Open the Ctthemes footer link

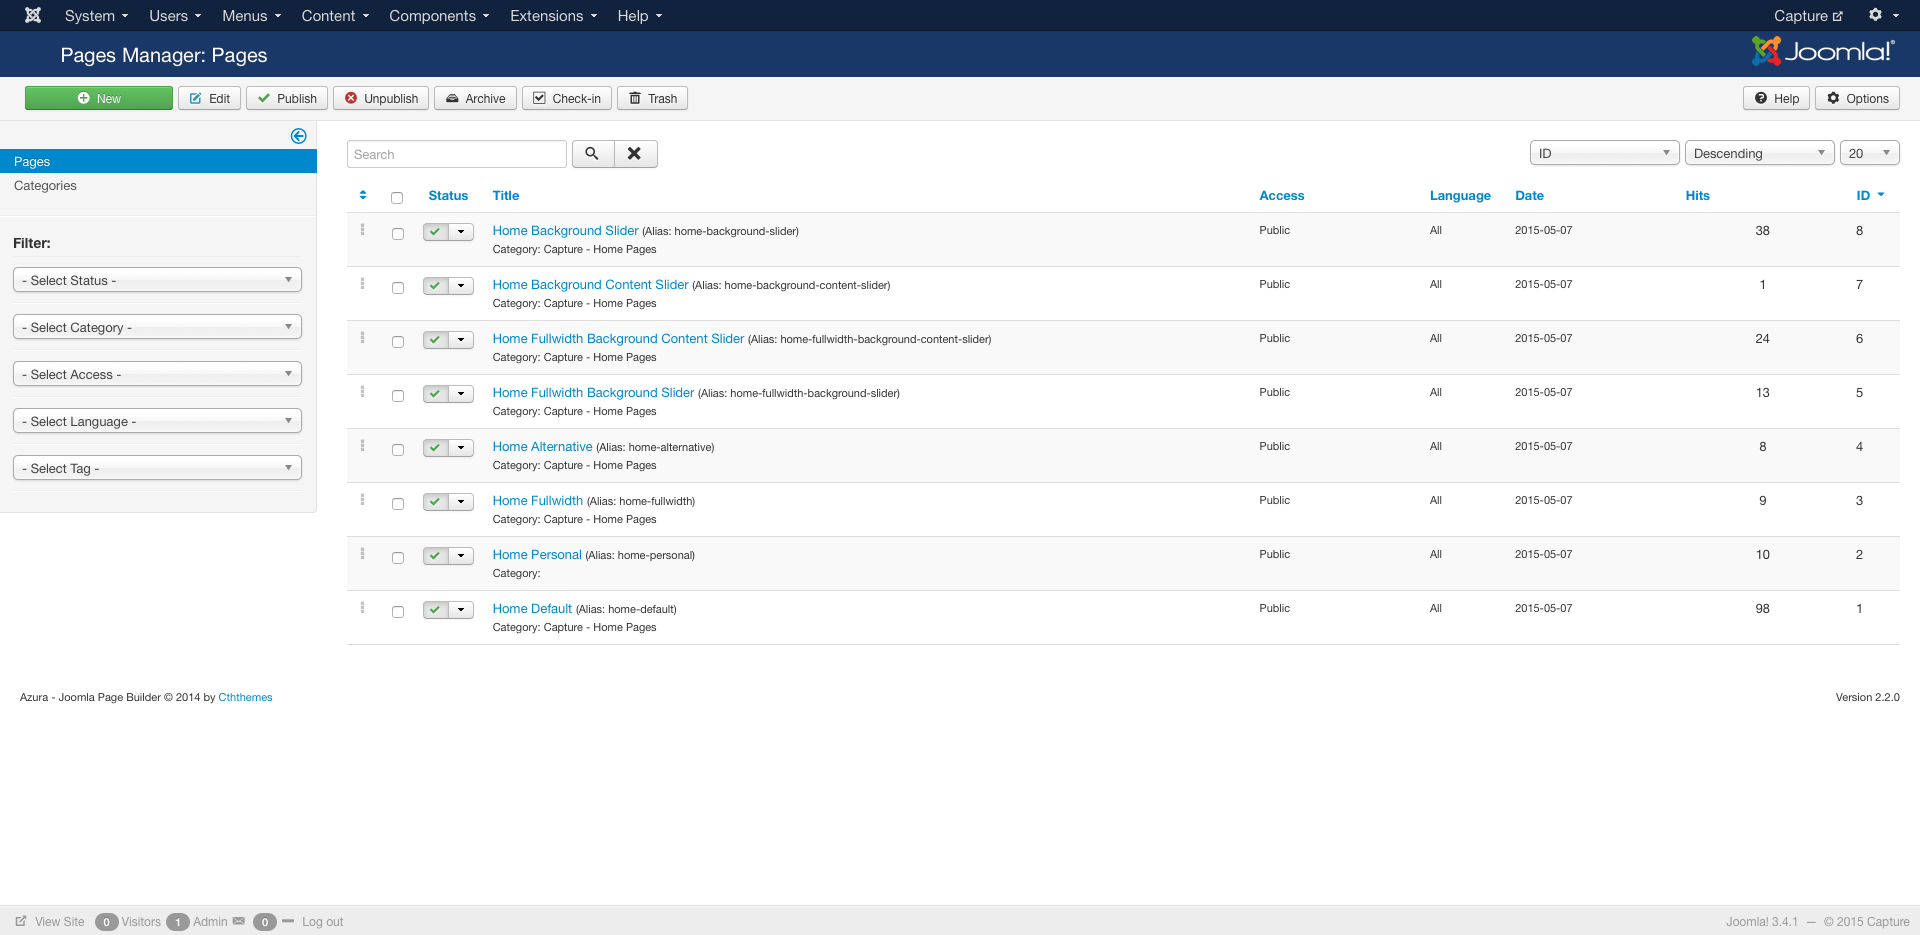245,697
